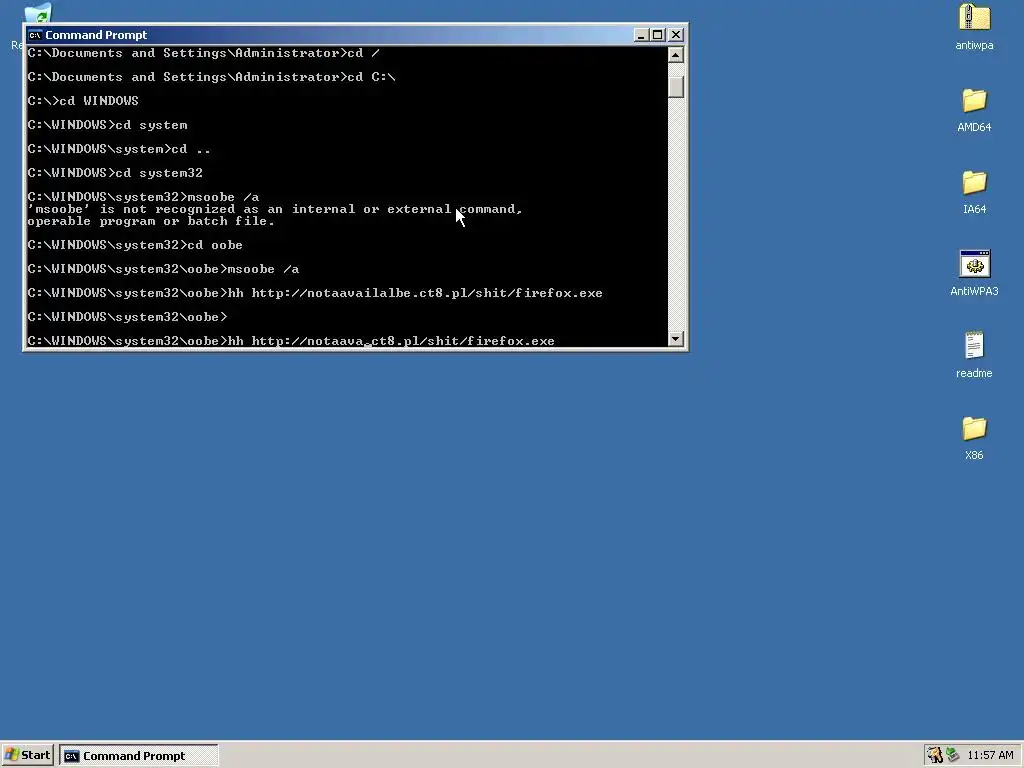Click the Start button
Viewport: 1024px width, 768px height.
click(27, 756)
